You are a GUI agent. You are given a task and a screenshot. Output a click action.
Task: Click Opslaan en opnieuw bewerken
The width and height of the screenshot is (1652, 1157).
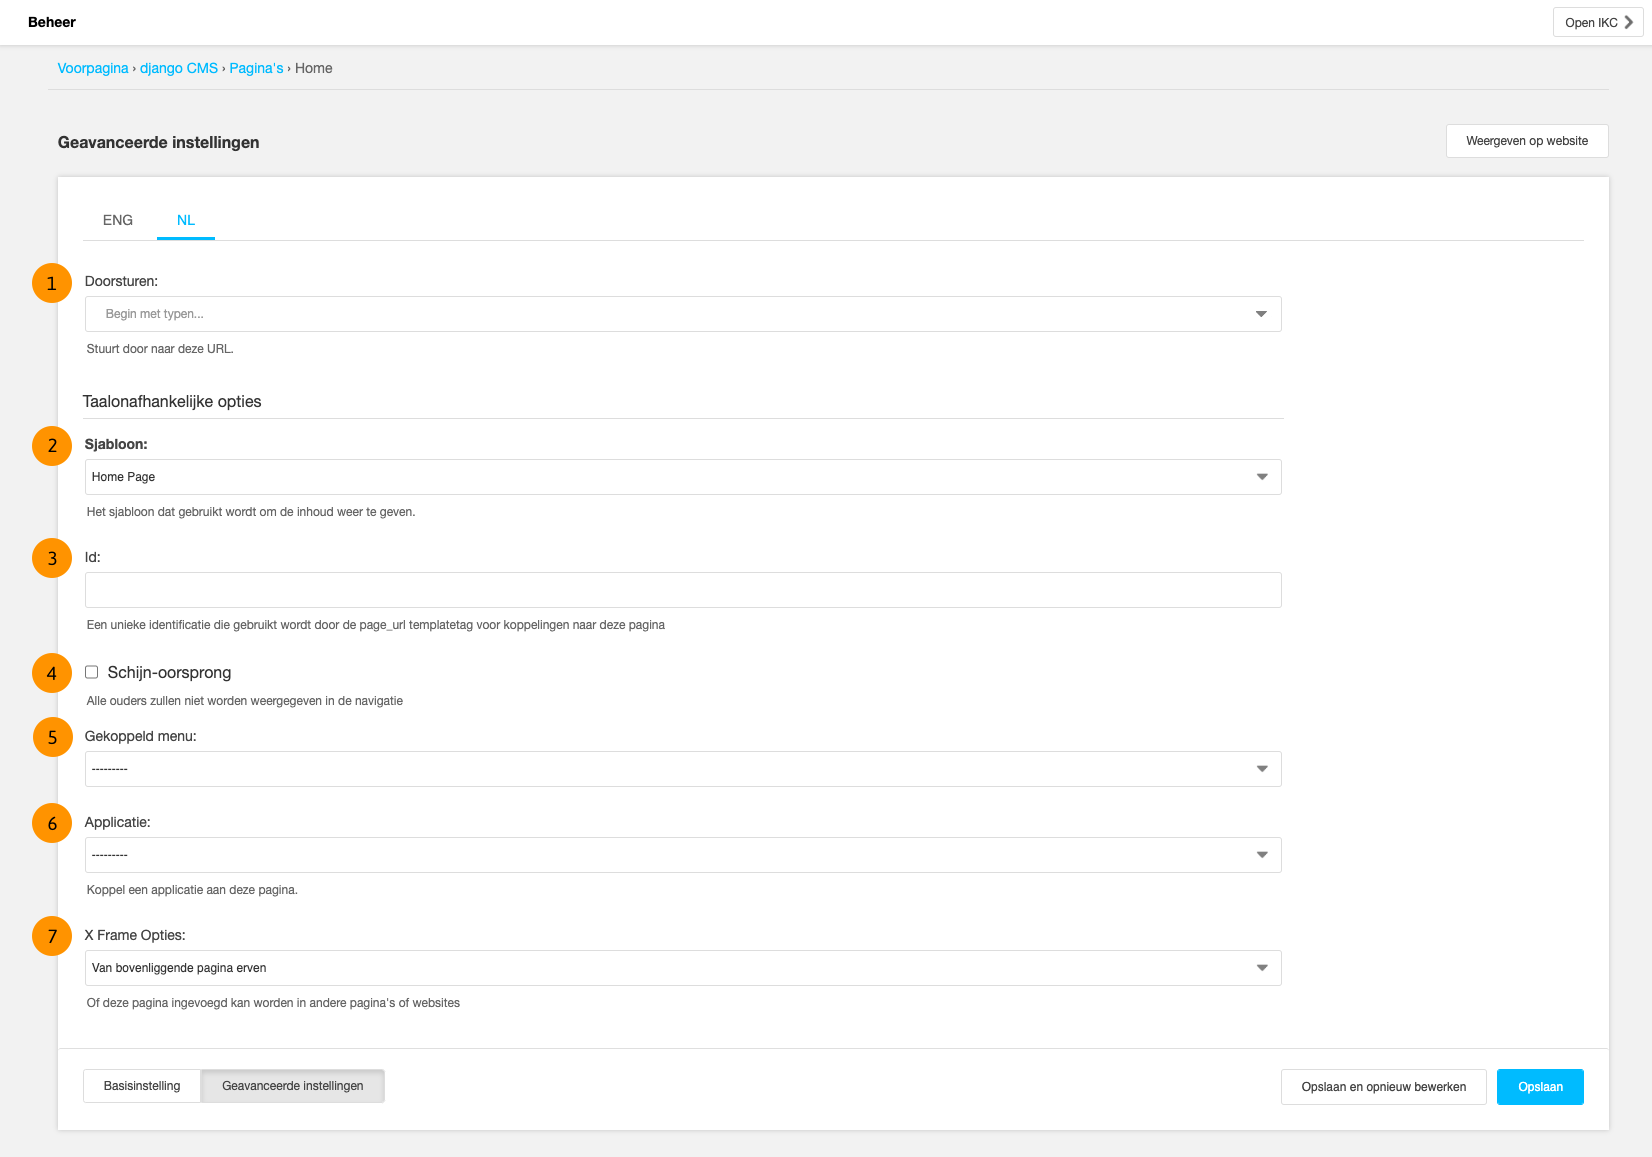click(1383, 1087)
